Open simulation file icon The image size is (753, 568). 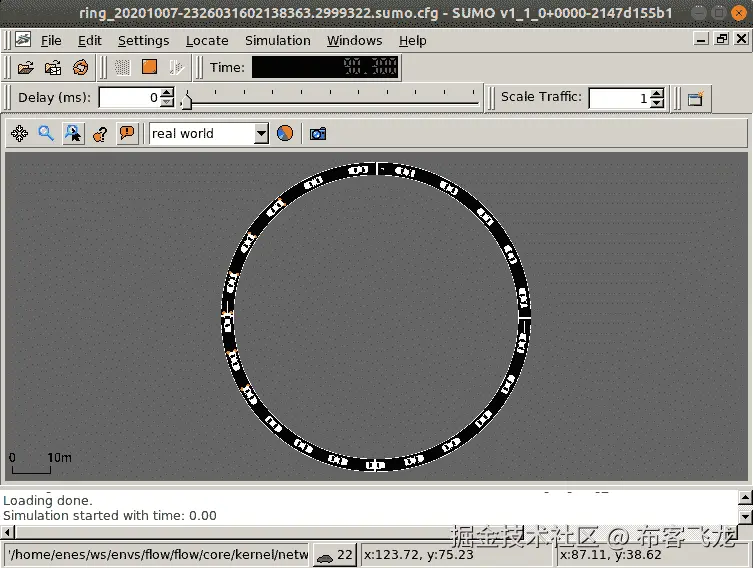(x=25, y=68)
